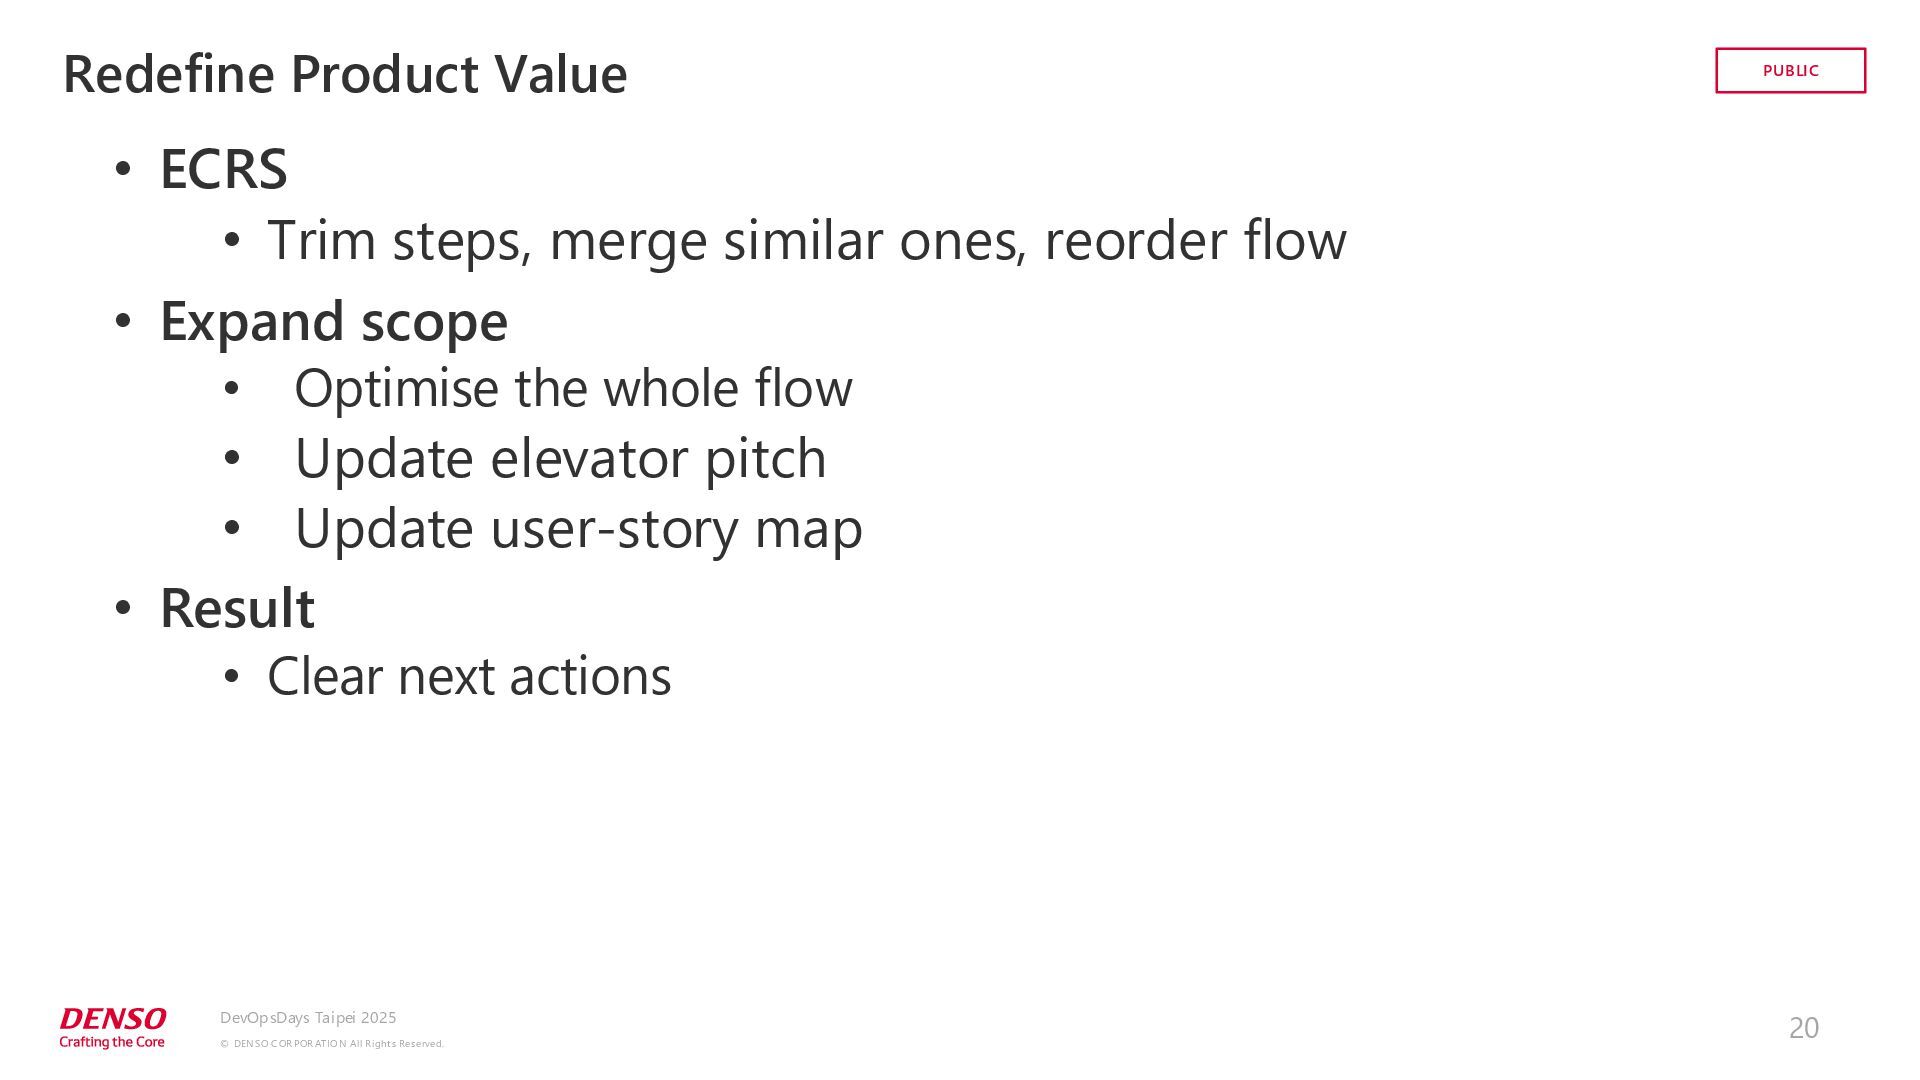The width and height of the screenshot is (1920, 1080).
Task: Click the Update user-story map bullet
Action: [578, 529]
